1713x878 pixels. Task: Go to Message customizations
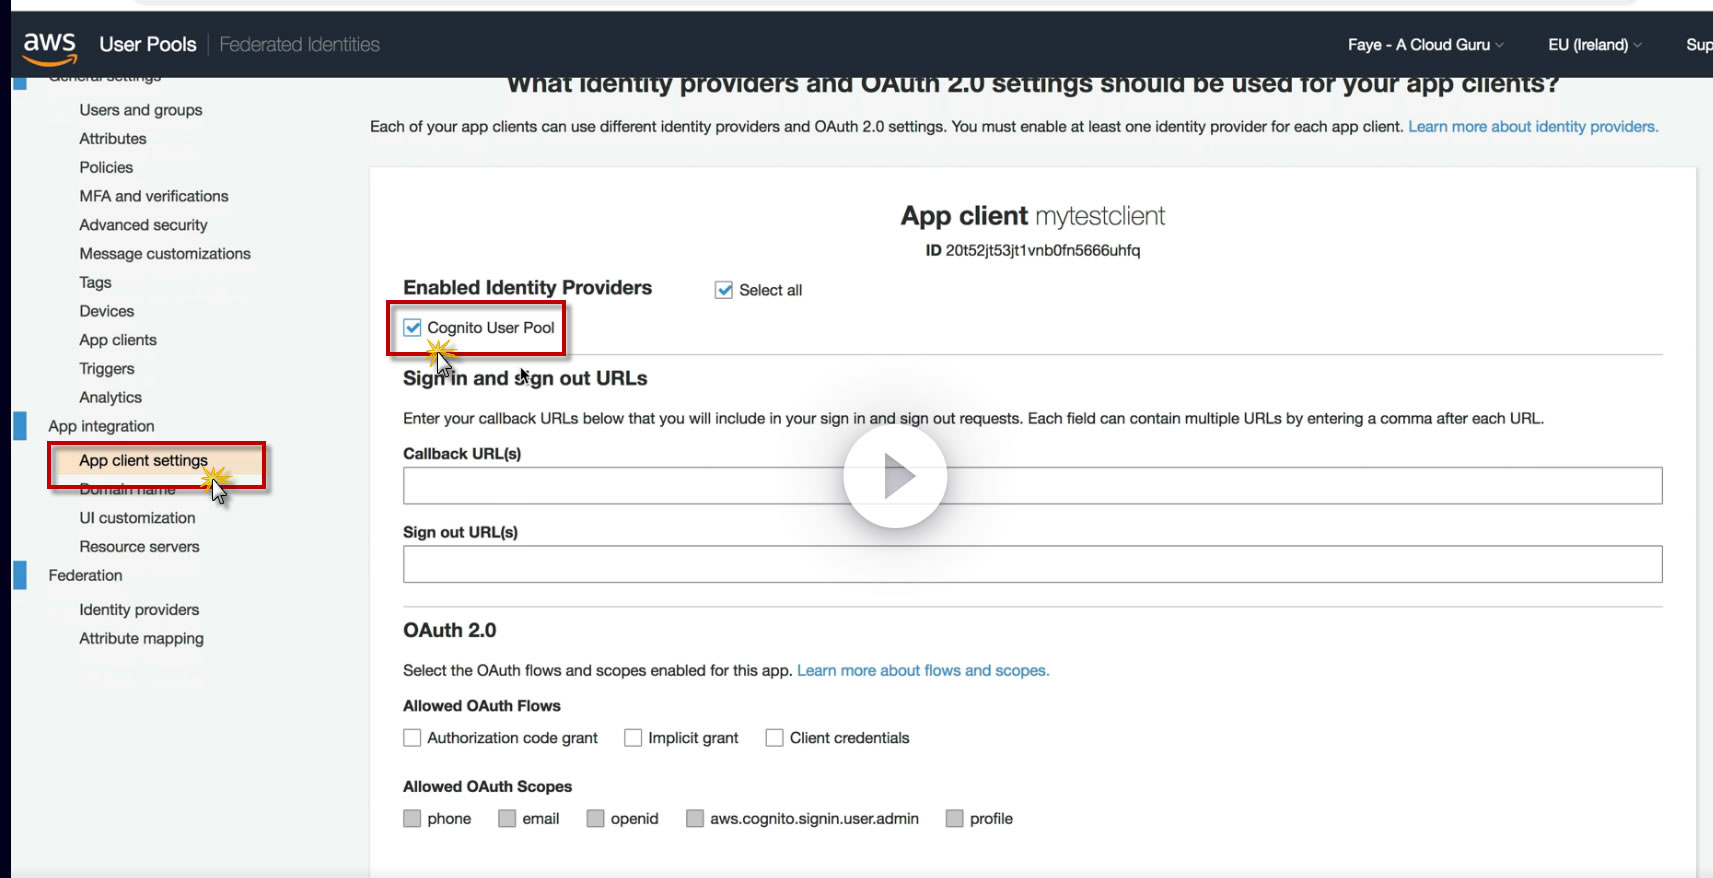pyautogui.click(x=165, y=254)
